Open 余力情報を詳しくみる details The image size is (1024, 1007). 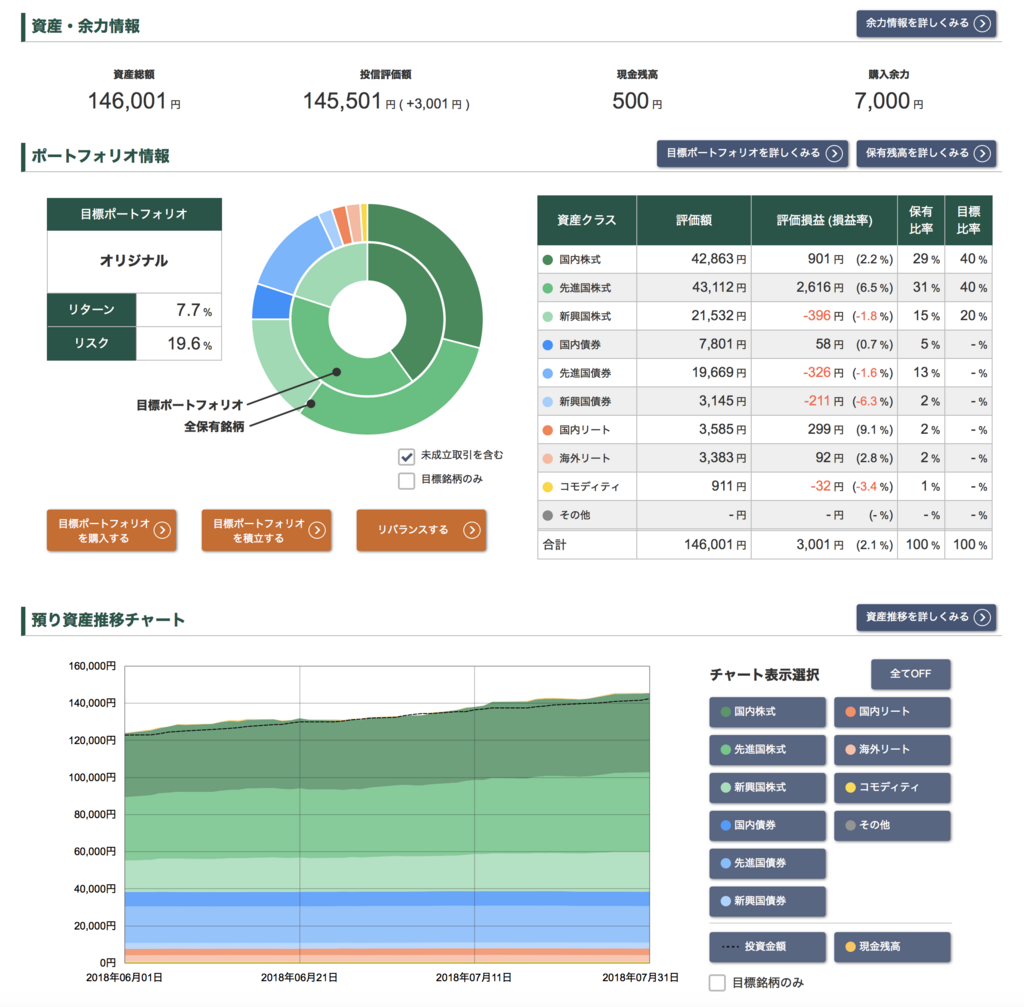(926, 24)
